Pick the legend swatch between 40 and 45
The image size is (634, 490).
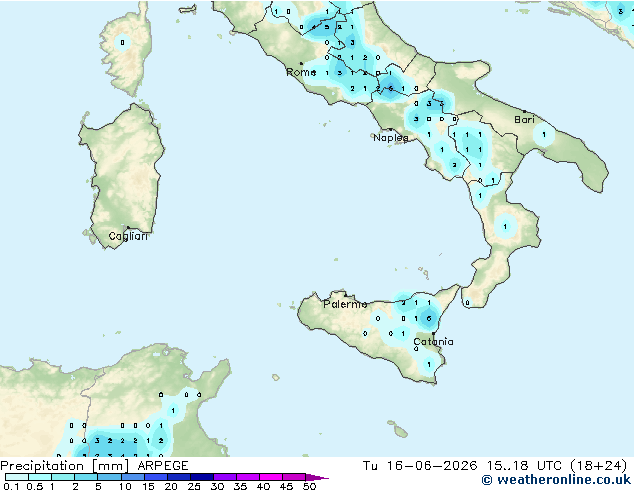271,477
